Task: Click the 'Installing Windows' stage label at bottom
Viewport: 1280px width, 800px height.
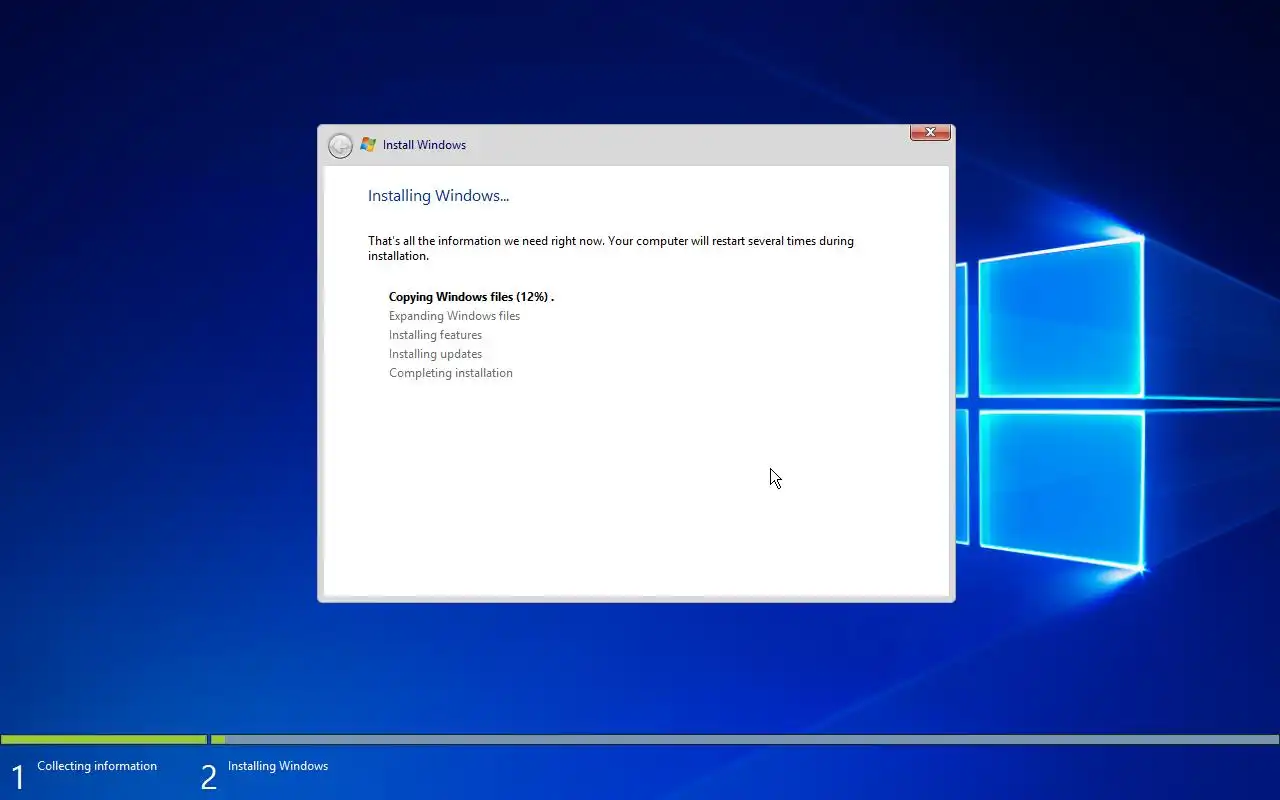Action: (278, 766)
